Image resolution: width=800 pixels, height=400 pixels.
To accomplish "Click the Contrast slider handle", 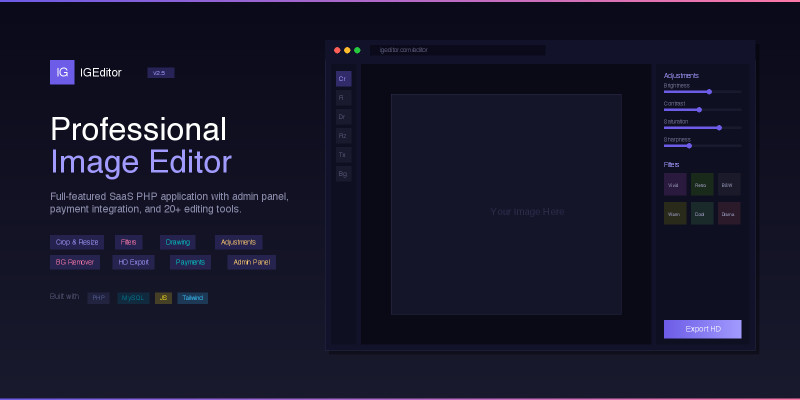I will point(699,110).
